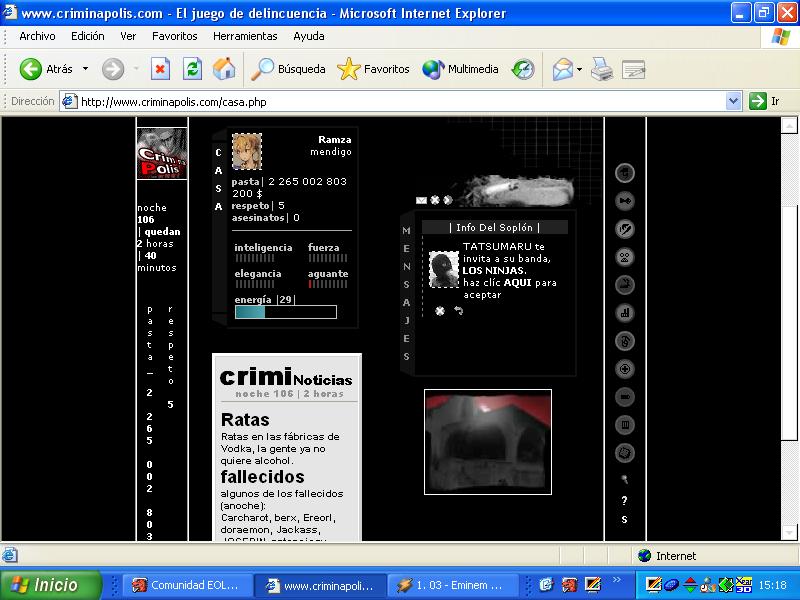Image resolution: width=800 pixels, height=600 pixels.
Task: Click the Stop button in the browser toolbar
Action: tap(160, 69)
